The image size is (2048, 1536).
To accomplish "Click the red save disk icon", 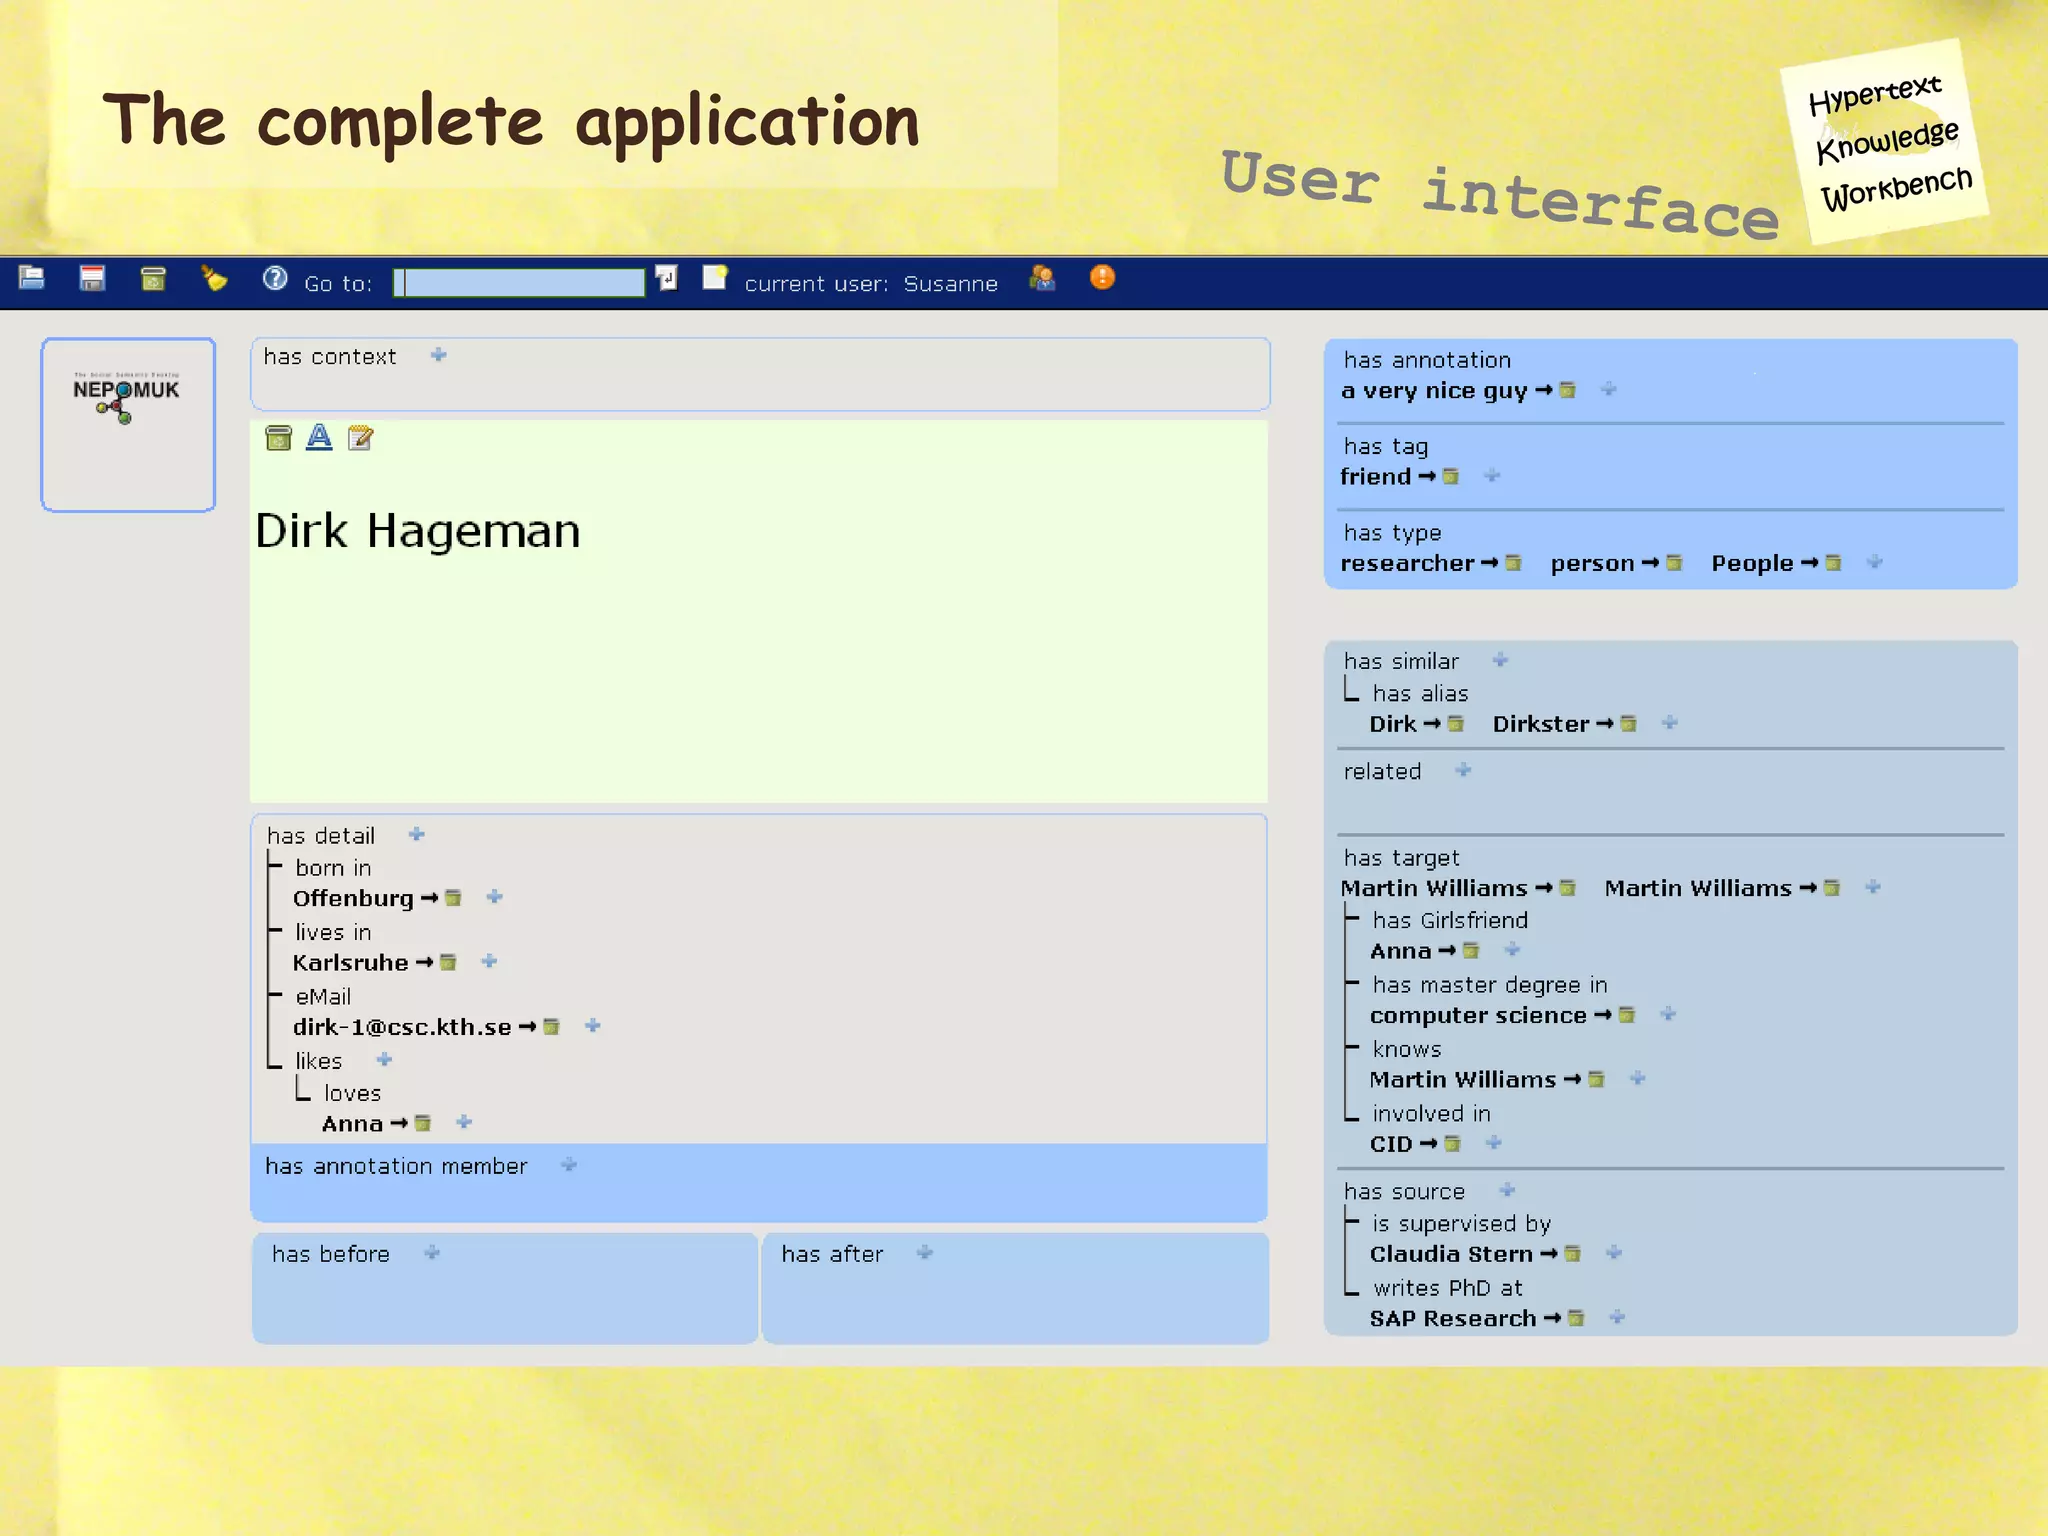I will tap(92, 279).
